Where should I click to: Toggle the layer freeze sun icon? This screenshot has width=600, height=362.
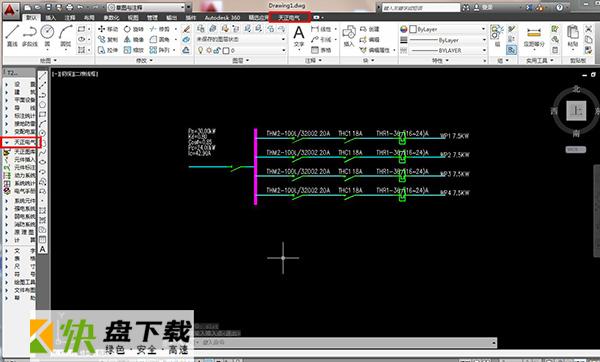(209, 51)
